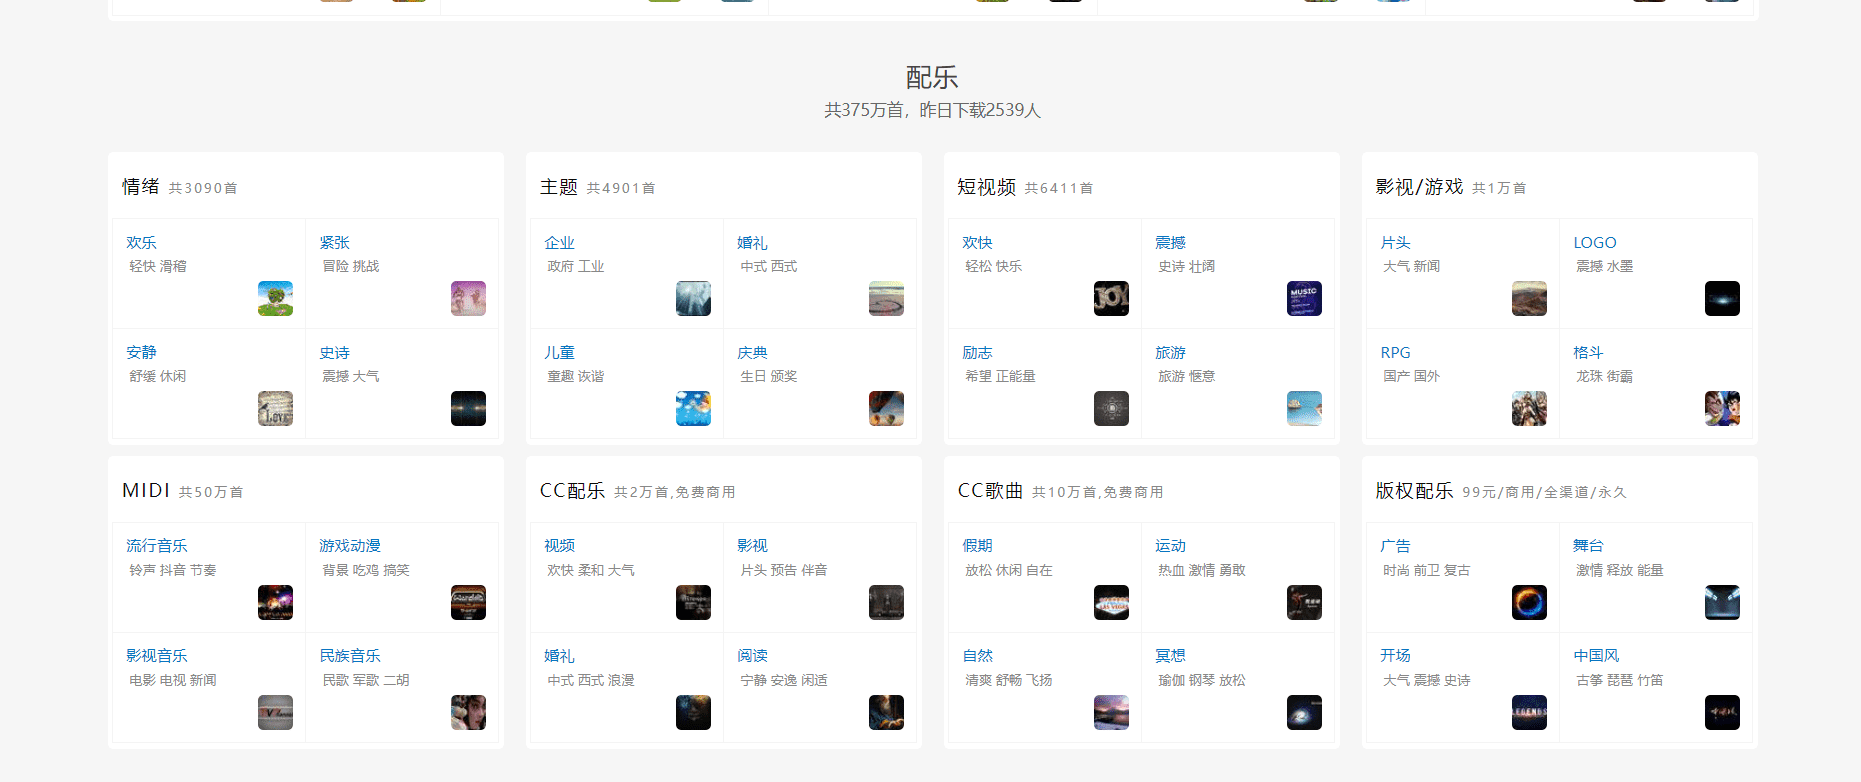Click the 民族音乐 portrait thumbnail
The image size is (1861, 782).
(x=468, y=712)
